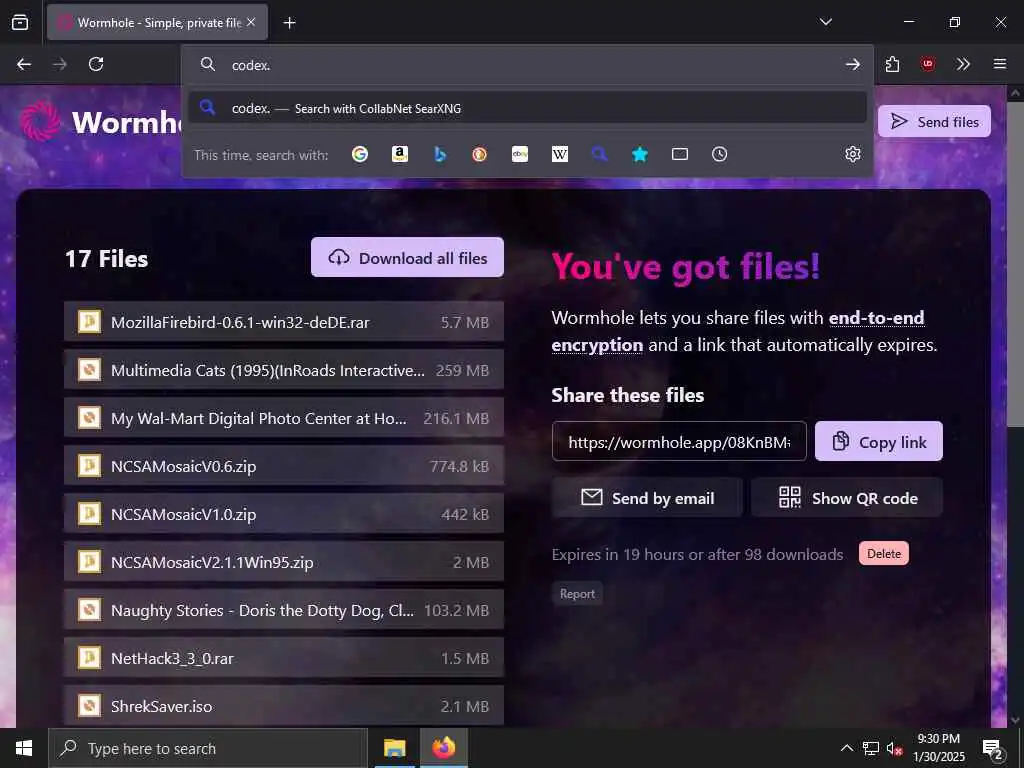Open the Extensions puzzle-piece icon
This screenshot has height=768, width=1024.
click(893, 64)
